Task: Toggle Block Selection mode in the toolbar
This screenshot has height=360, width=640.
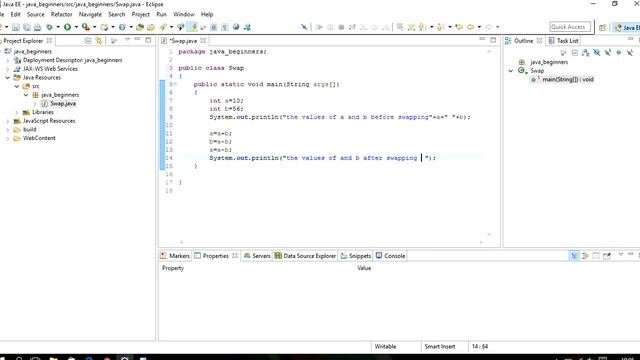Action: 213,27
